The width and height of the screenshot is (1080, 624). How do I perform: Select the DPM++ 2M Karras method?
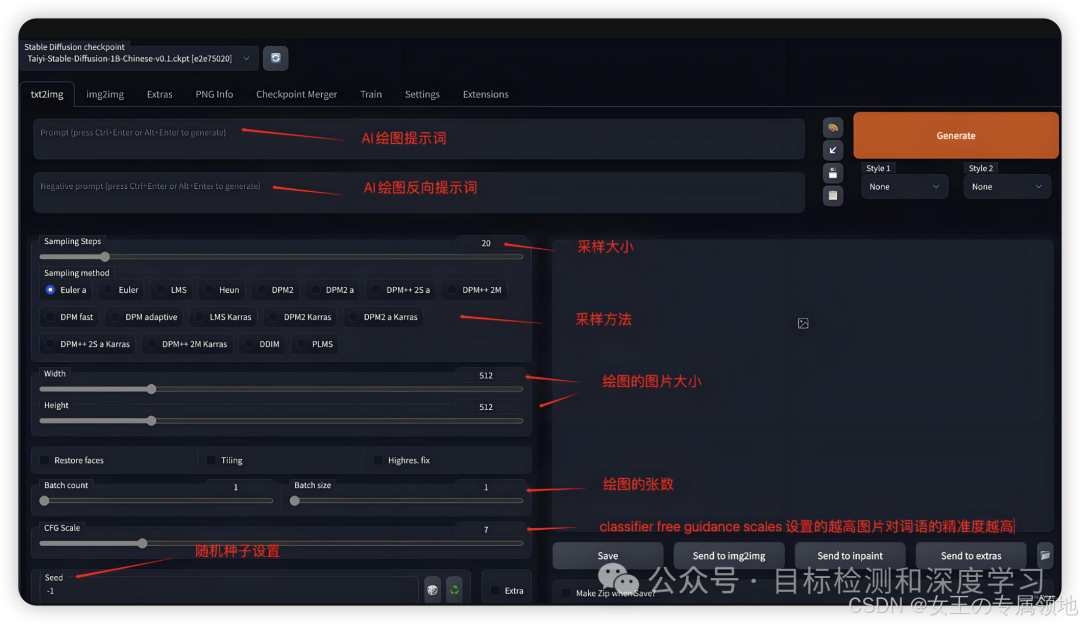[187, 344]
